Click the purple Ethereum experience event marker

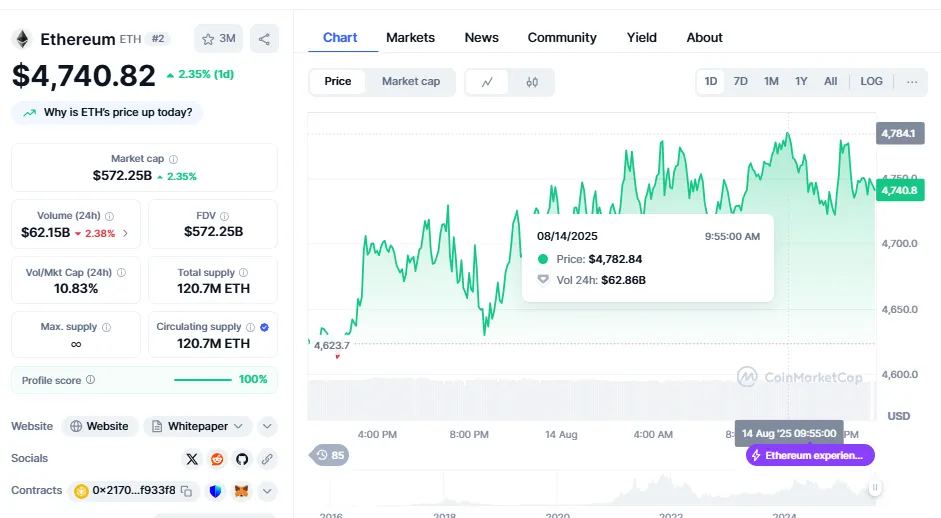[x=810, y=455]
